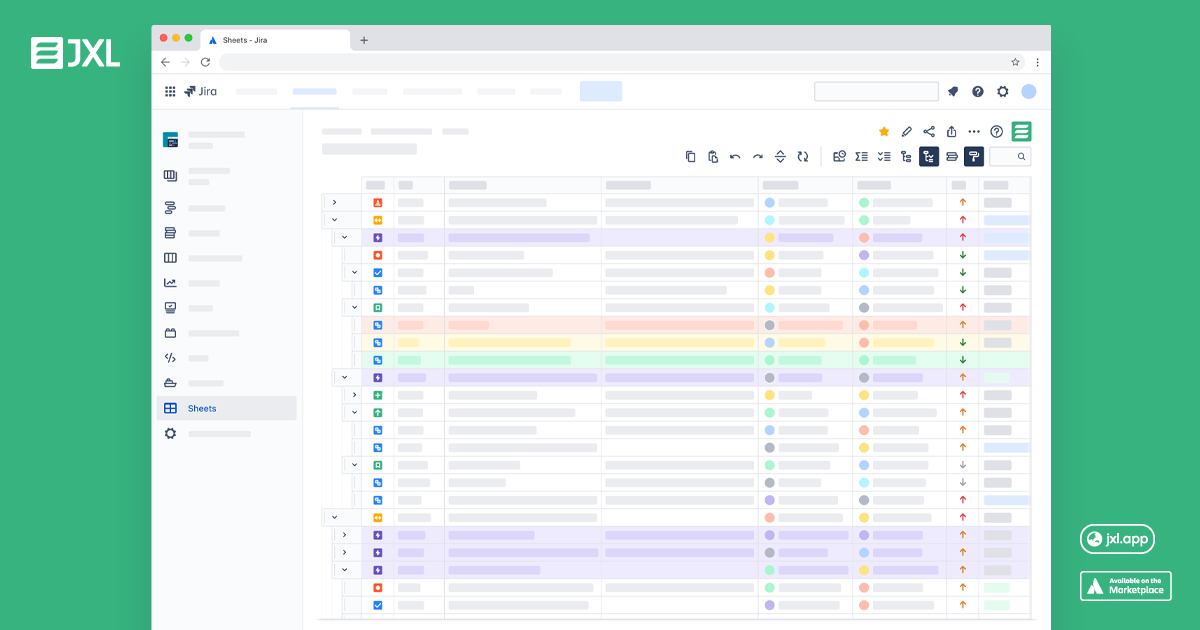Click the export/upload icon in the header

point(950,131)
